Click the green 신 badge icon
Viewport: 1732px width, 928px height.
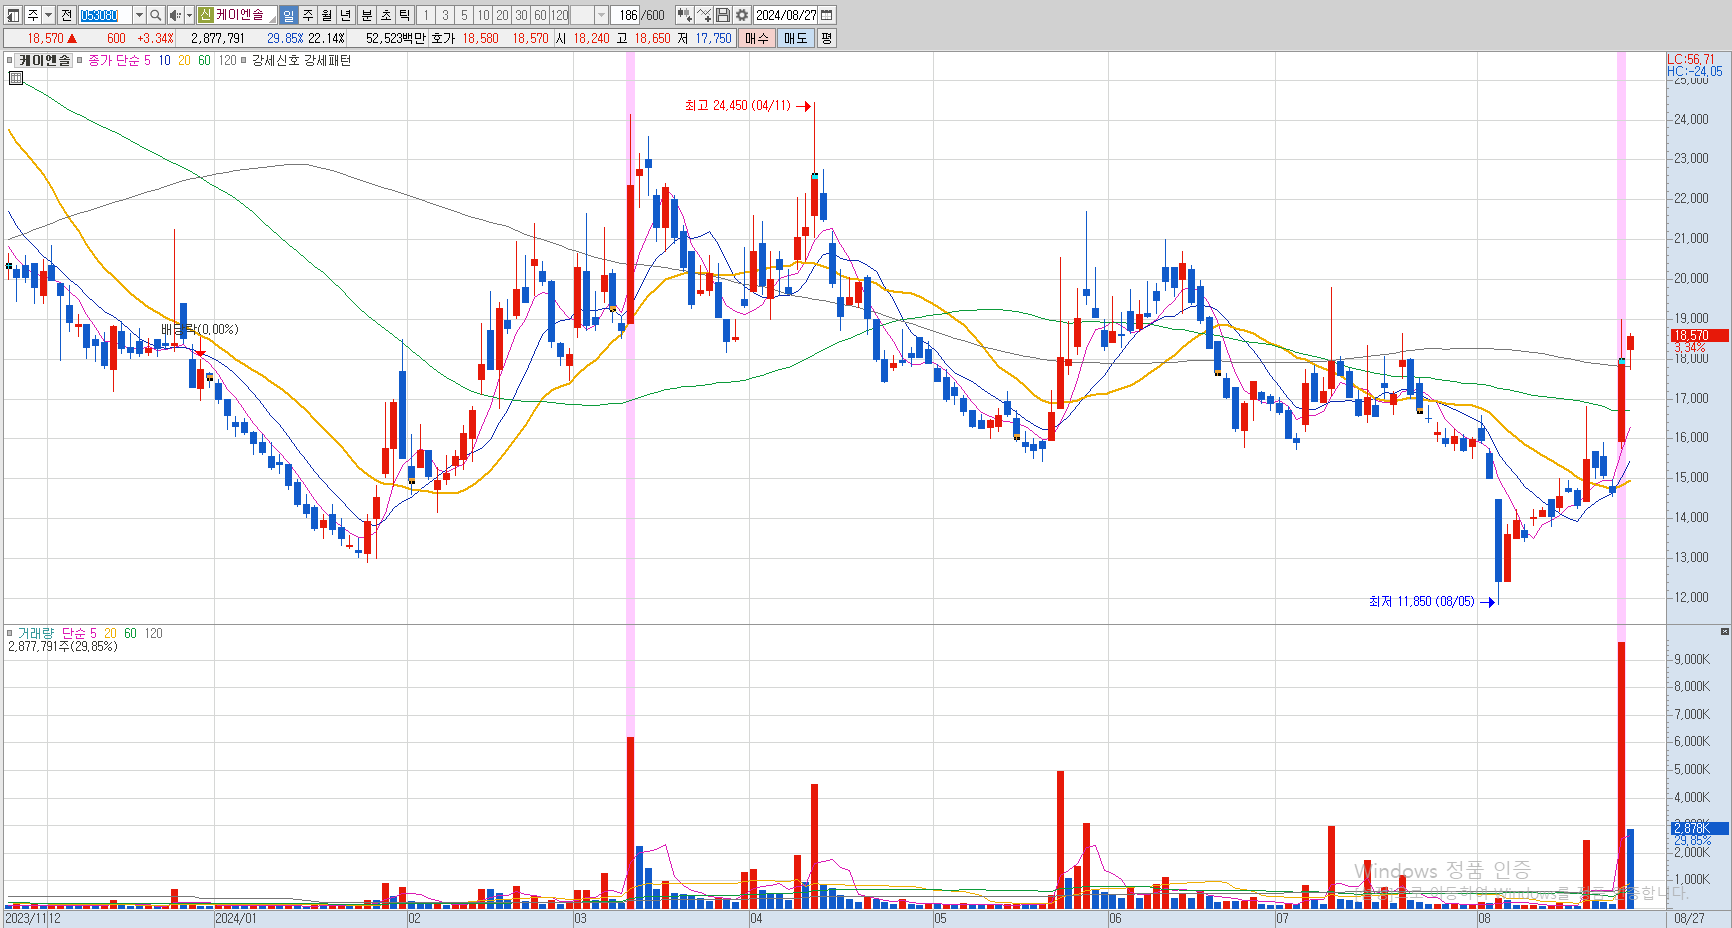tap(205, 15)
